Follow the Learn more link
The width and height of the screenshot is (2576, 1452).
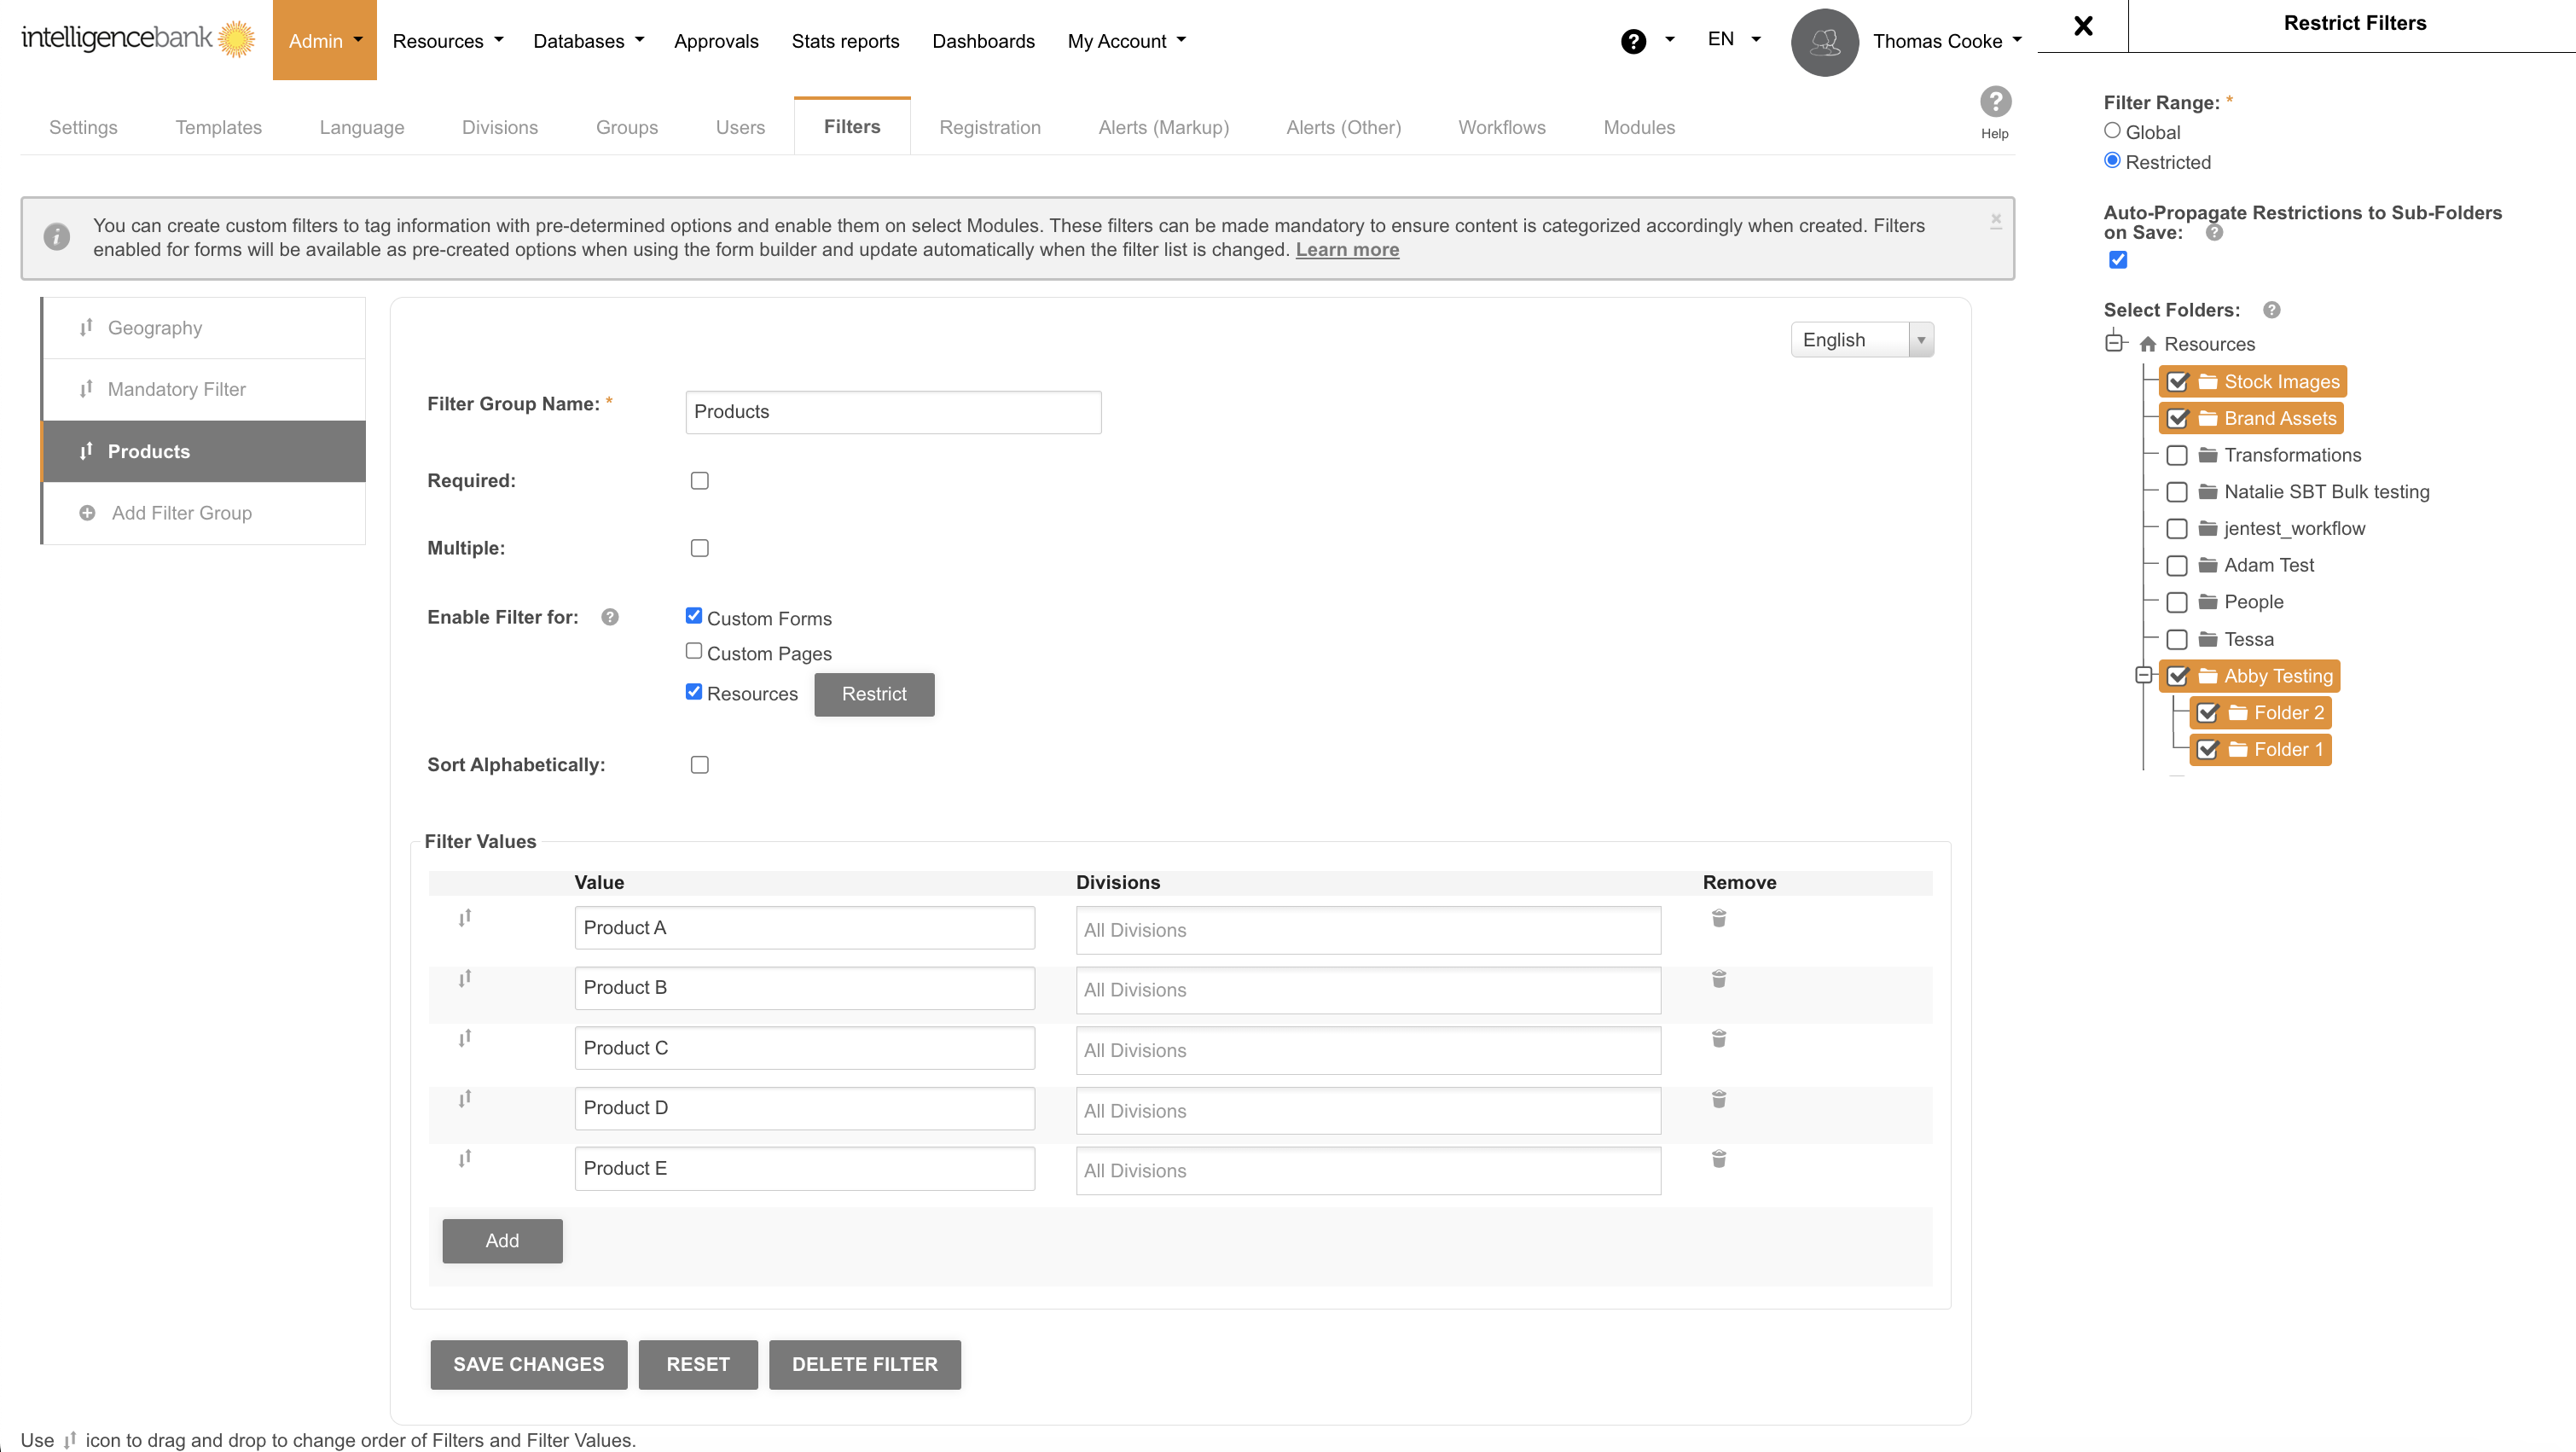[1346, 250]
